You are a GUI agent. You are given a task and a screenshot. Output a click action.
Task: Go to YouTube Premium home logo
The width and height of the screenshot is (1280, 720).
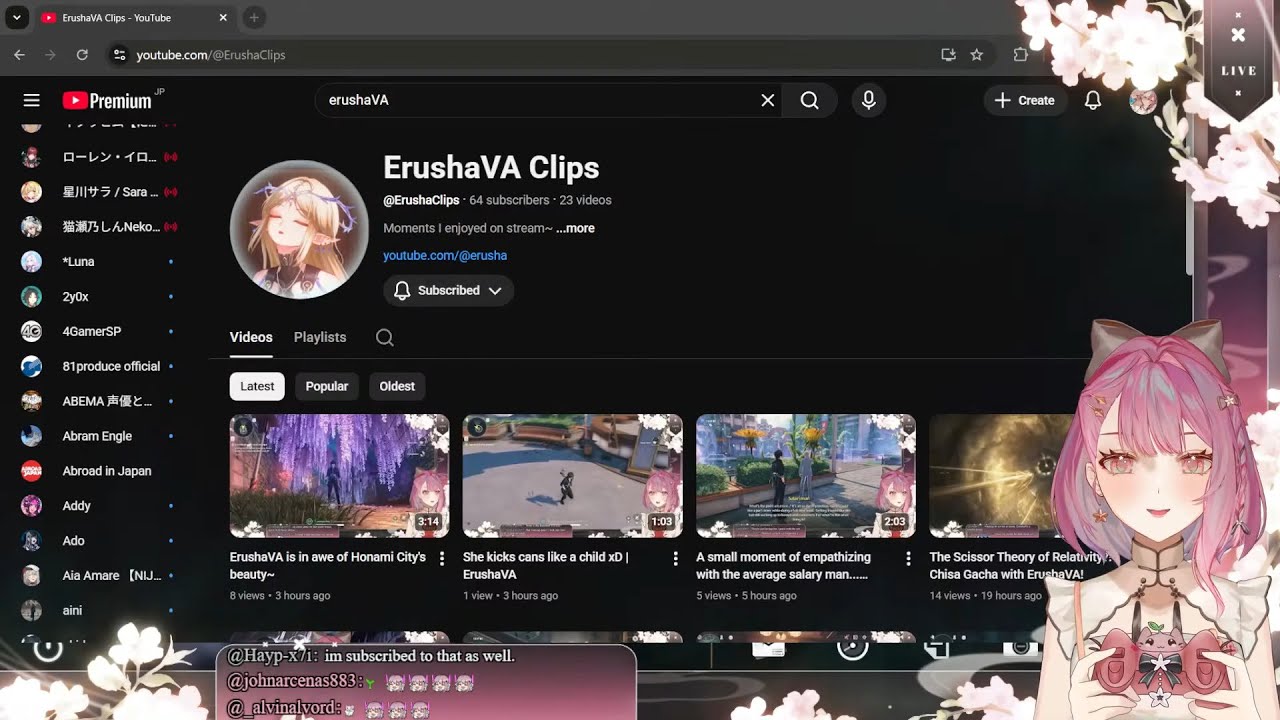pyautogui.click(x=107, y=100)
